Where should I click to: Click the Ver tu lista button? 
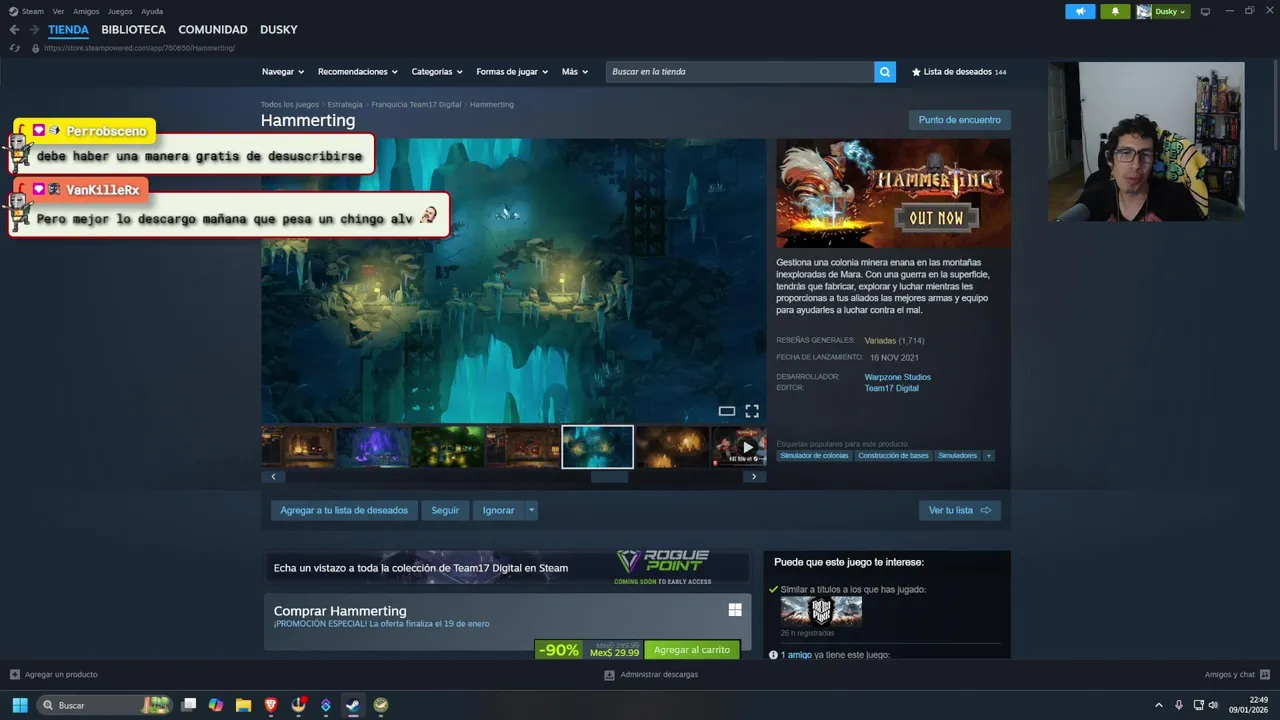pos(959,510)
